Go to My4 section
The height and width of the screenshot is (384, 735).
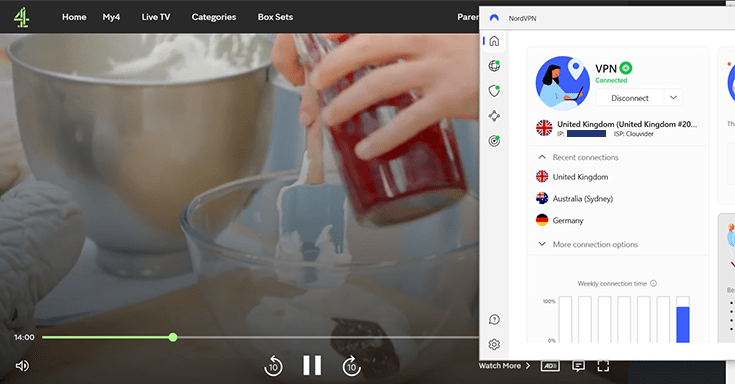tap(111, 17)
